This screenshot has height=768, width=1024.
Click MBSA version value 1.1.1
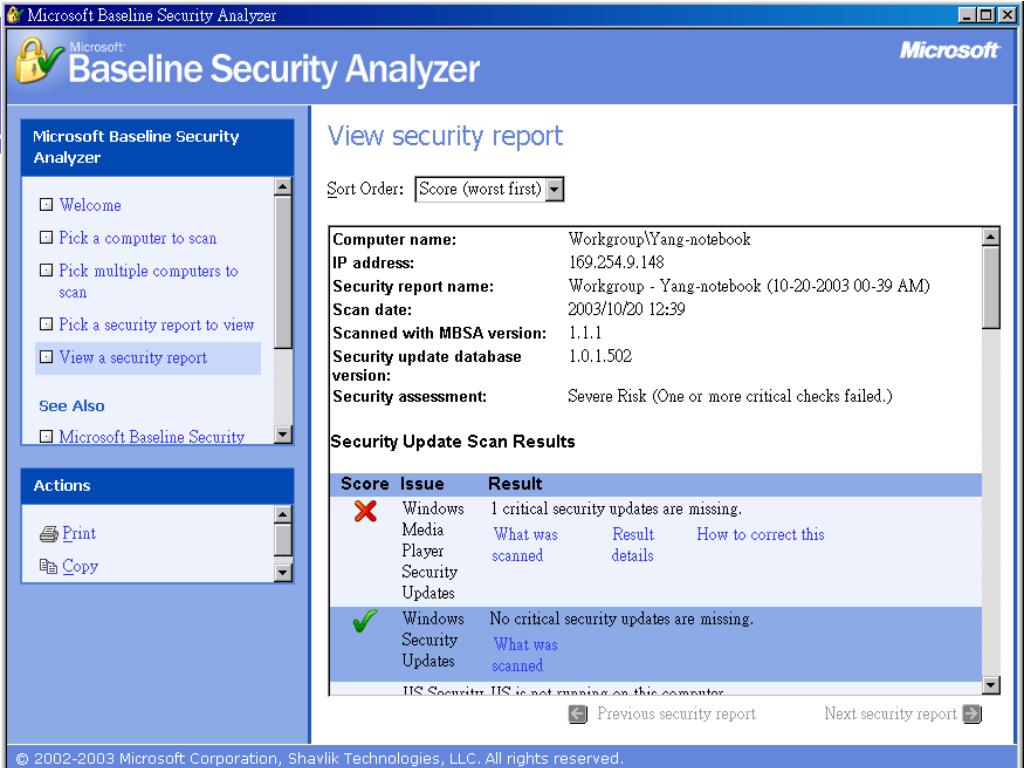(584, 333)
